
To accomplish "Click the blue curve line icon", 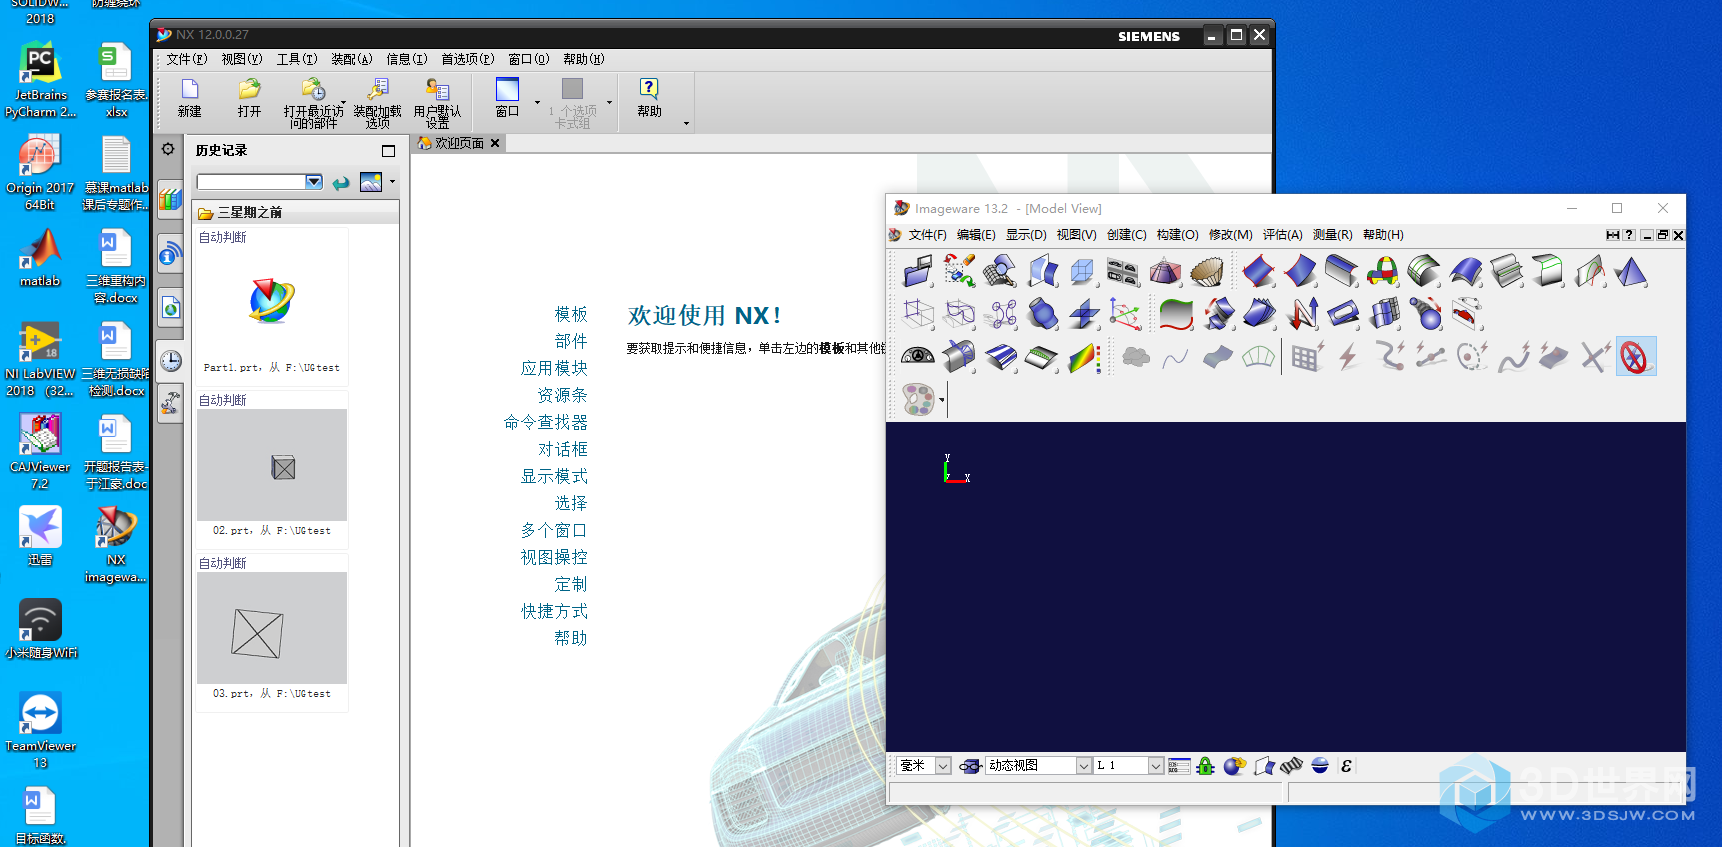I will click(x=1176, y=357).
